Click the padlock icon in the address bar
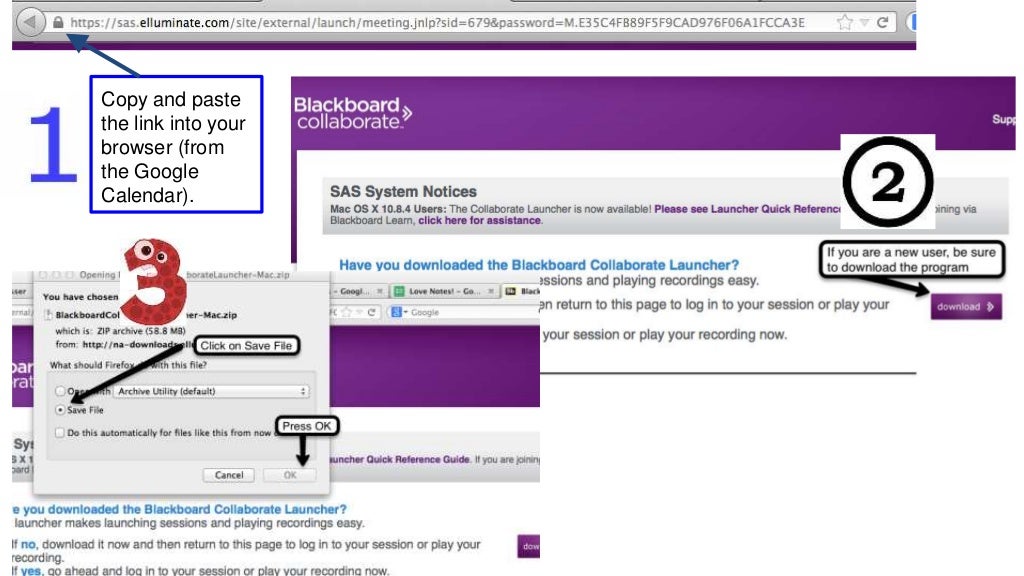The image size is (1024, 576). point(58,22)
